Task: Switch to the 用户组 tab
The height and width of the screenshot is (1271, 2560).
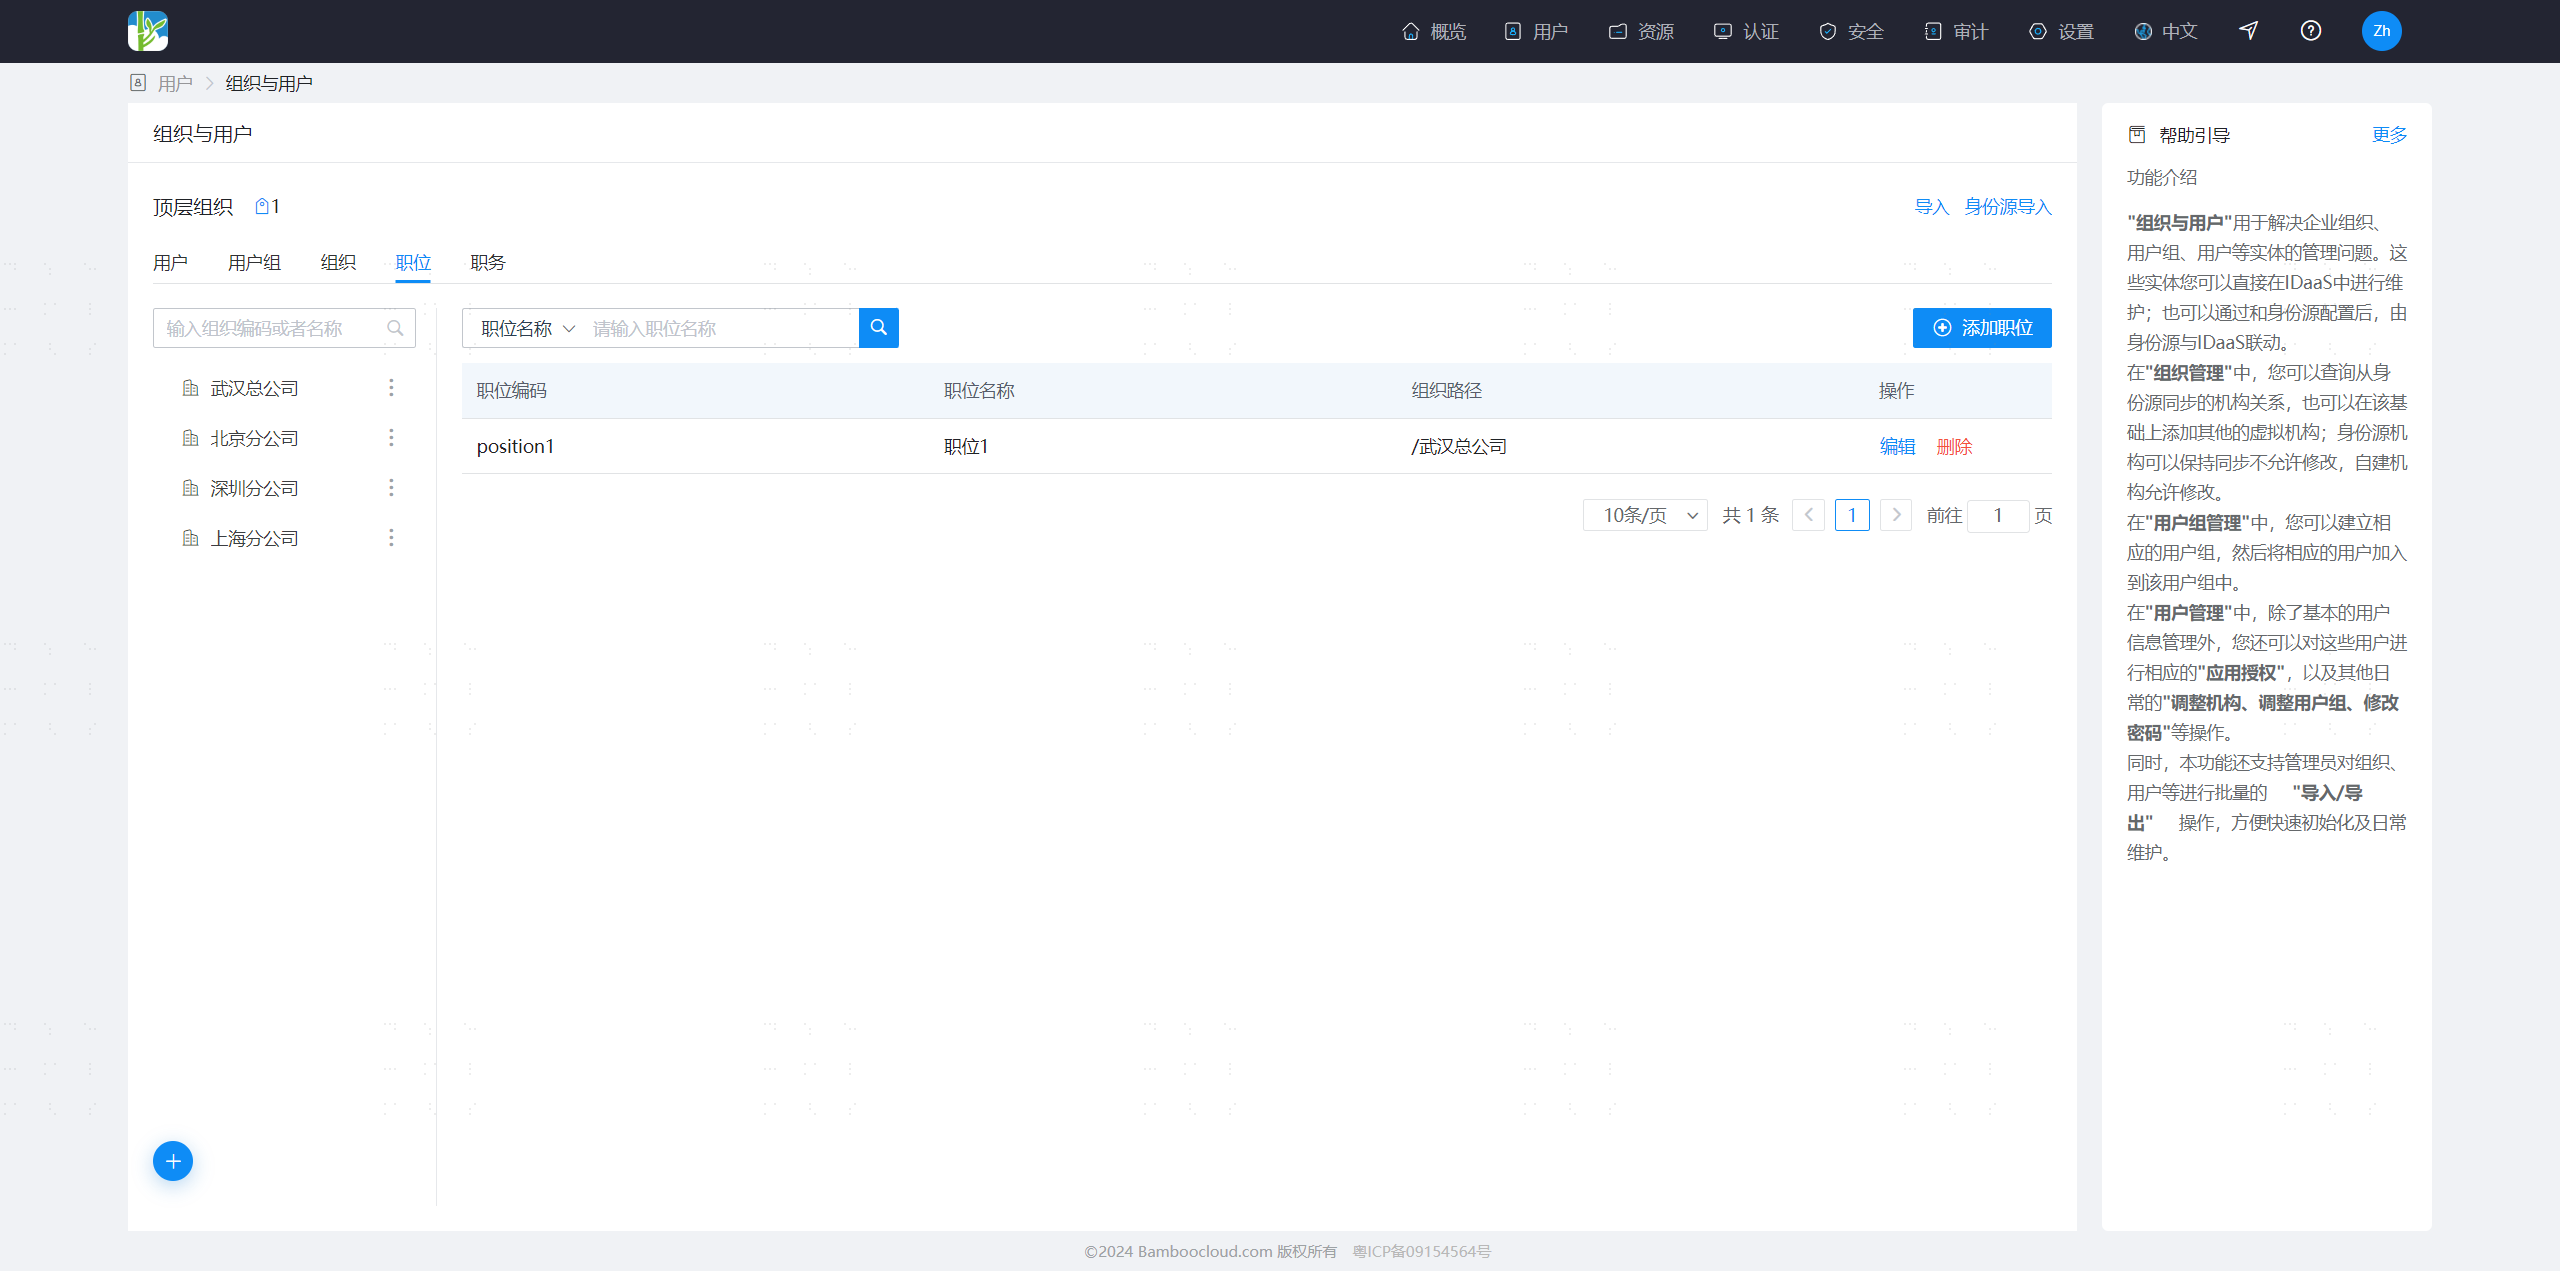Action: [x=254, y=262]
